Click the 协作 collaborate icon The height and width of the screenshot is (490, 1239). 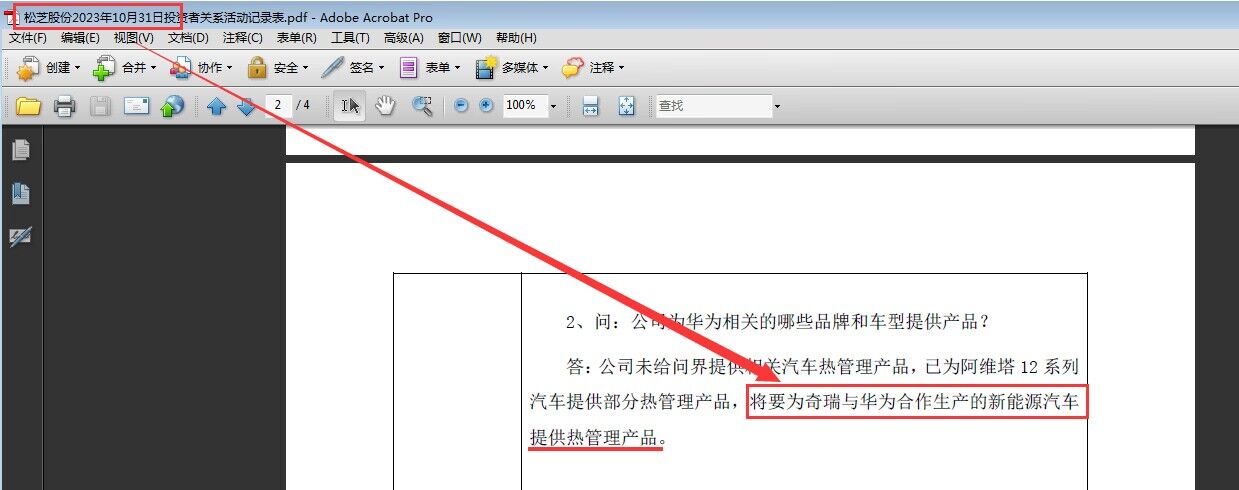click(180, 68)
